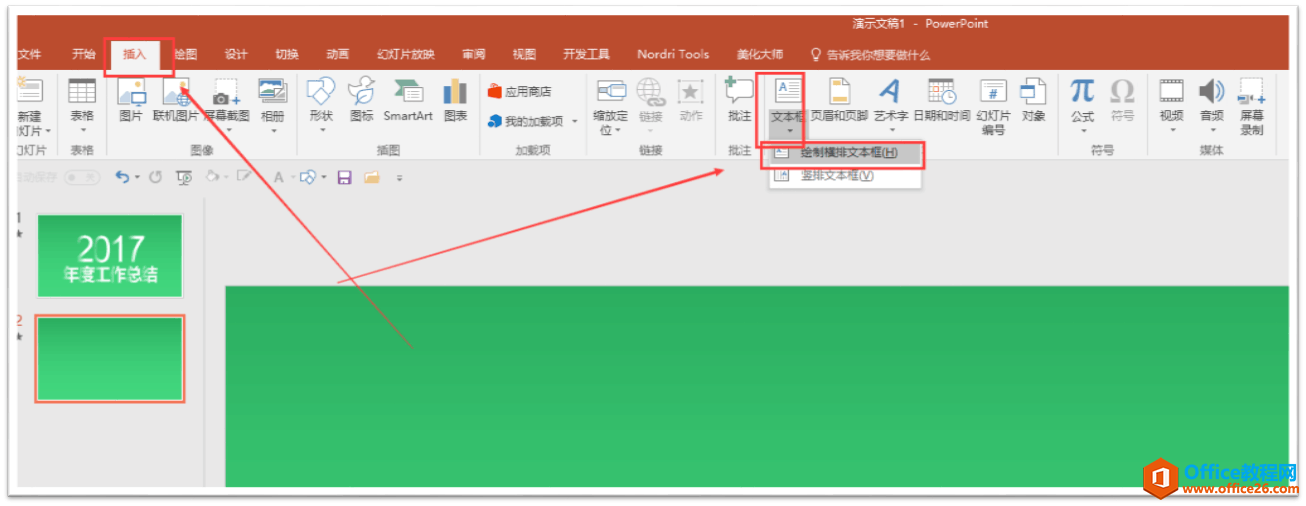Click the 文本框 text box icon
The image size is (1306, 506).
pos(787,92)
